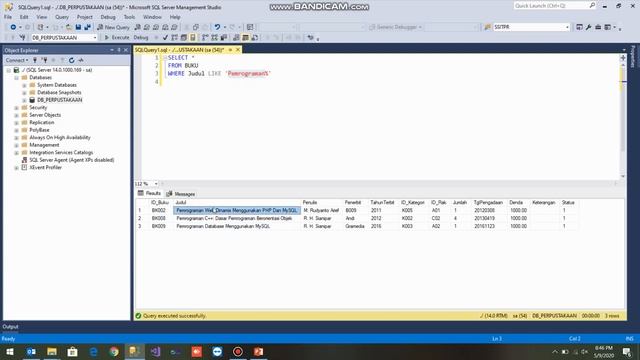Click the Properties wrench toolbar icon
This screenshot has height=360, width=640.
click(x=588, y=27)
